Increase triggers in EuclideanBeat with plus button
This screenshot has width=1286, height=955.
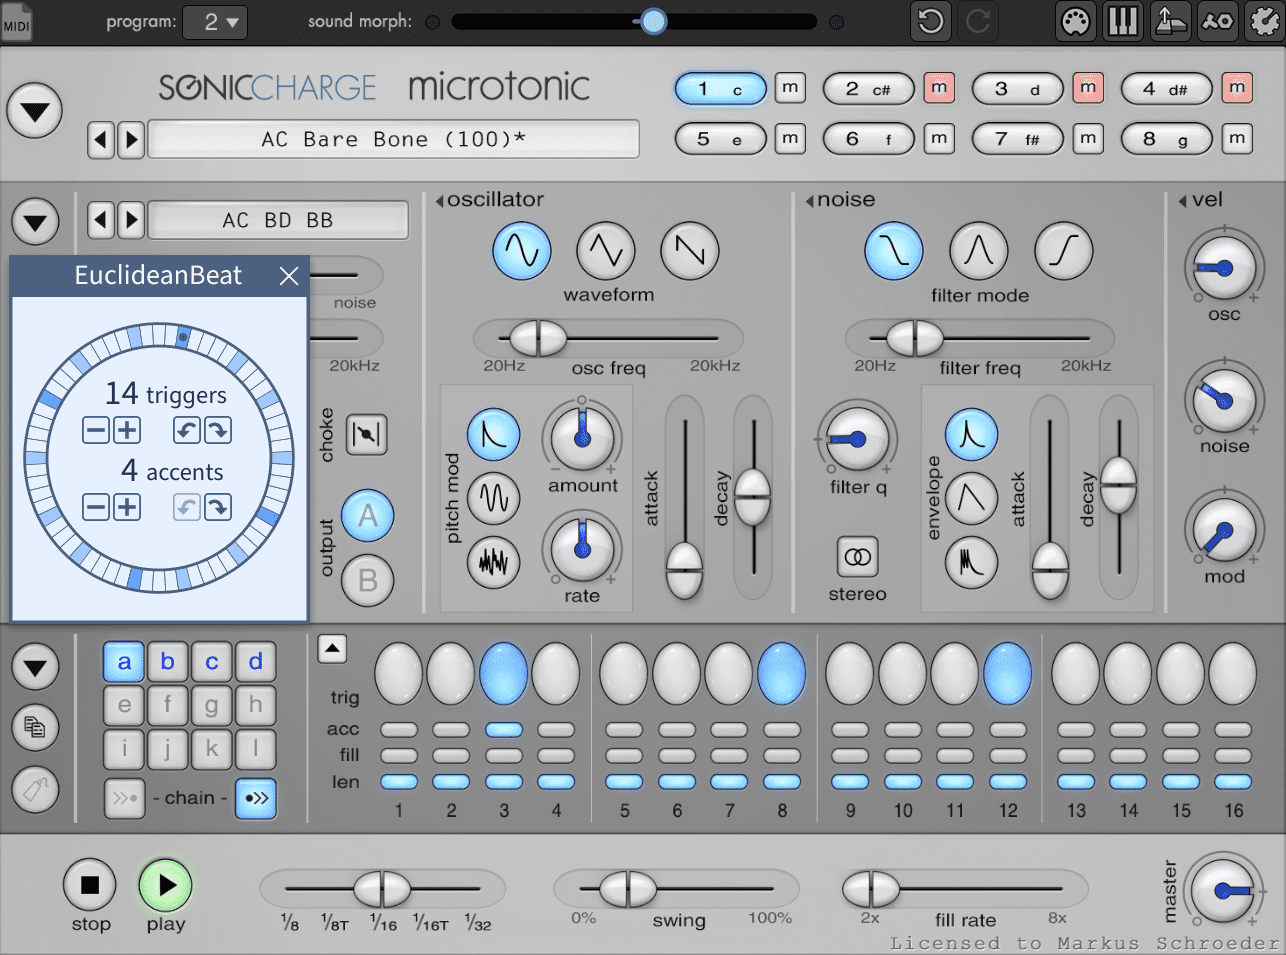click(x=127, y=430)
